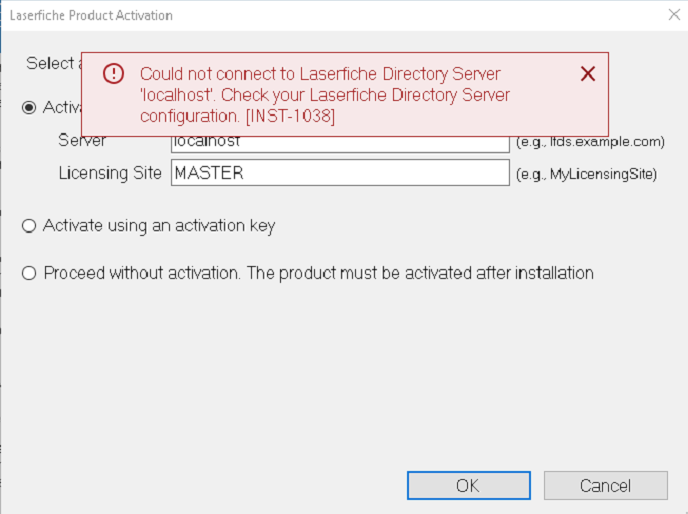This screenshot has height=514, width=688.
Task: Click the error exclamation icon in banner
Action: [113, 73]
